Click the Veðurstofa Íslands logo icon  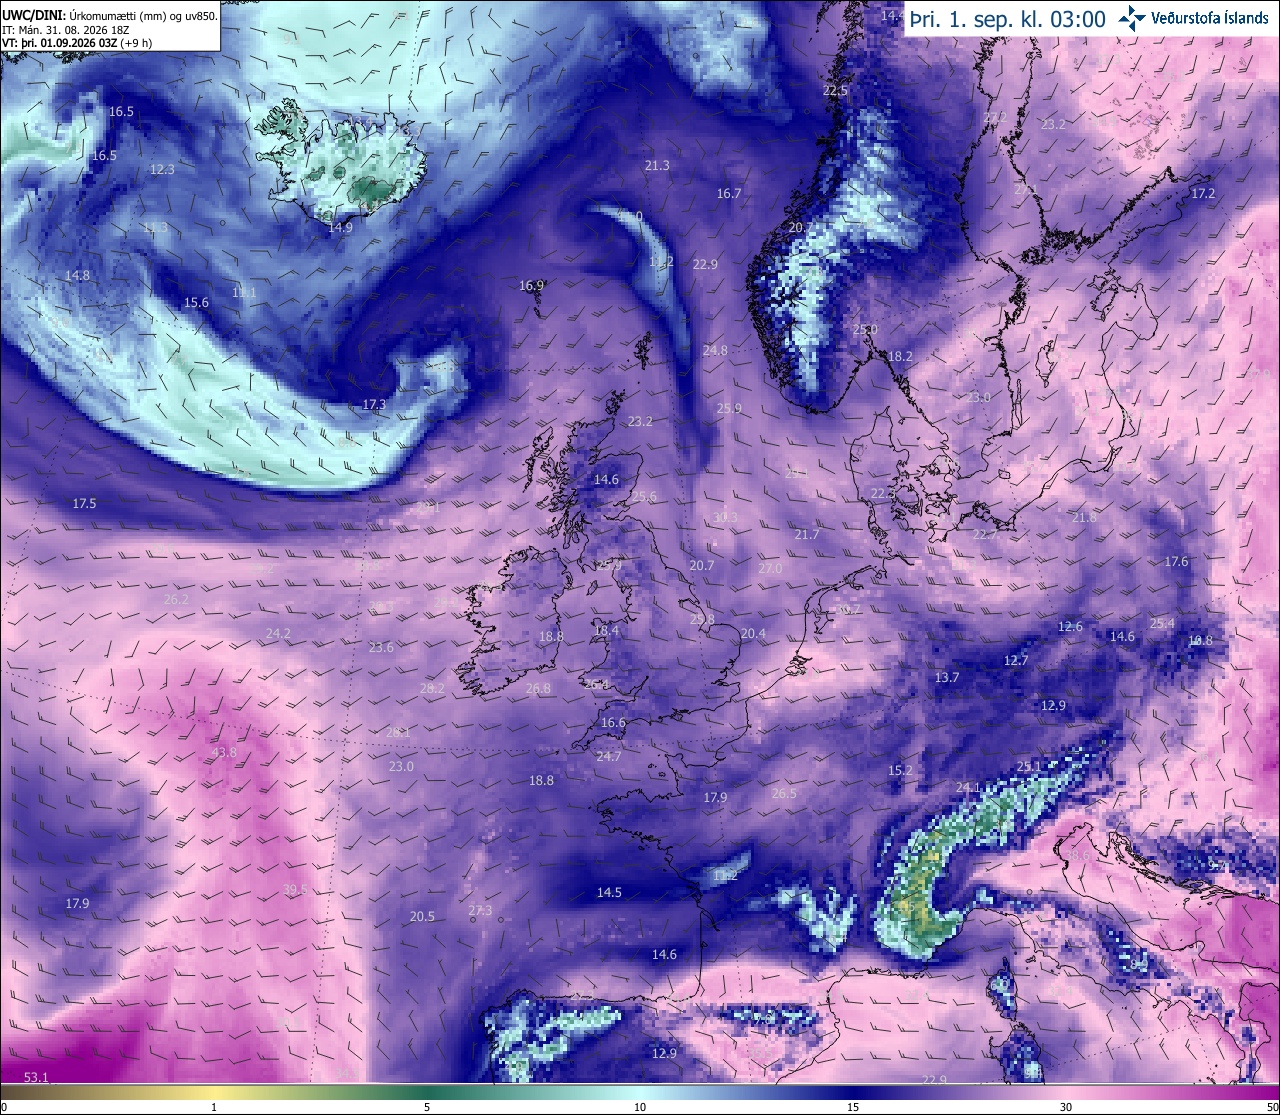pos(1132,18)
